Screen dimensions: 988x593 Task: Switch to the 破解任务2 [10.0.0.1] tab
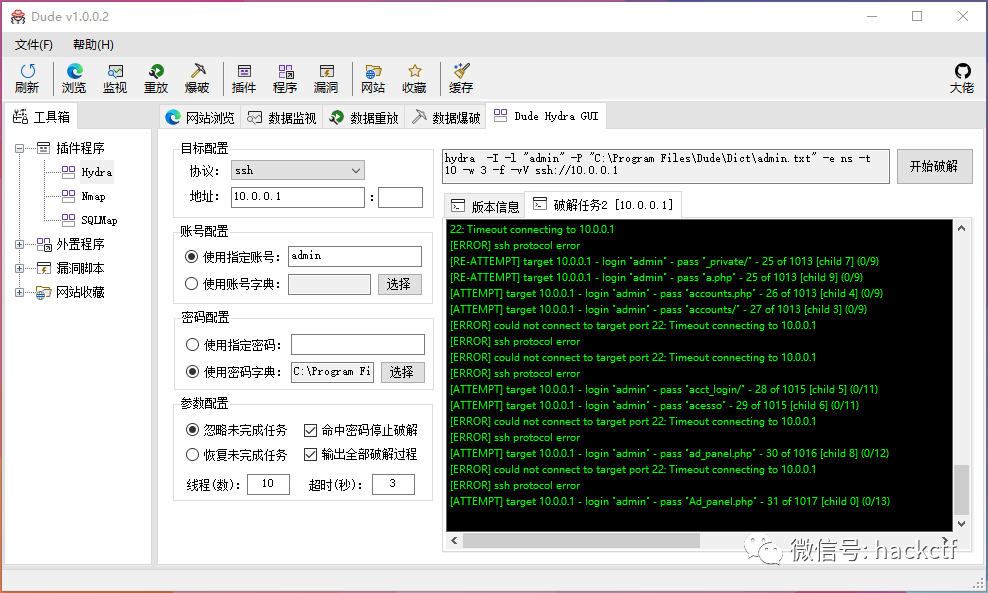[603, 205]
